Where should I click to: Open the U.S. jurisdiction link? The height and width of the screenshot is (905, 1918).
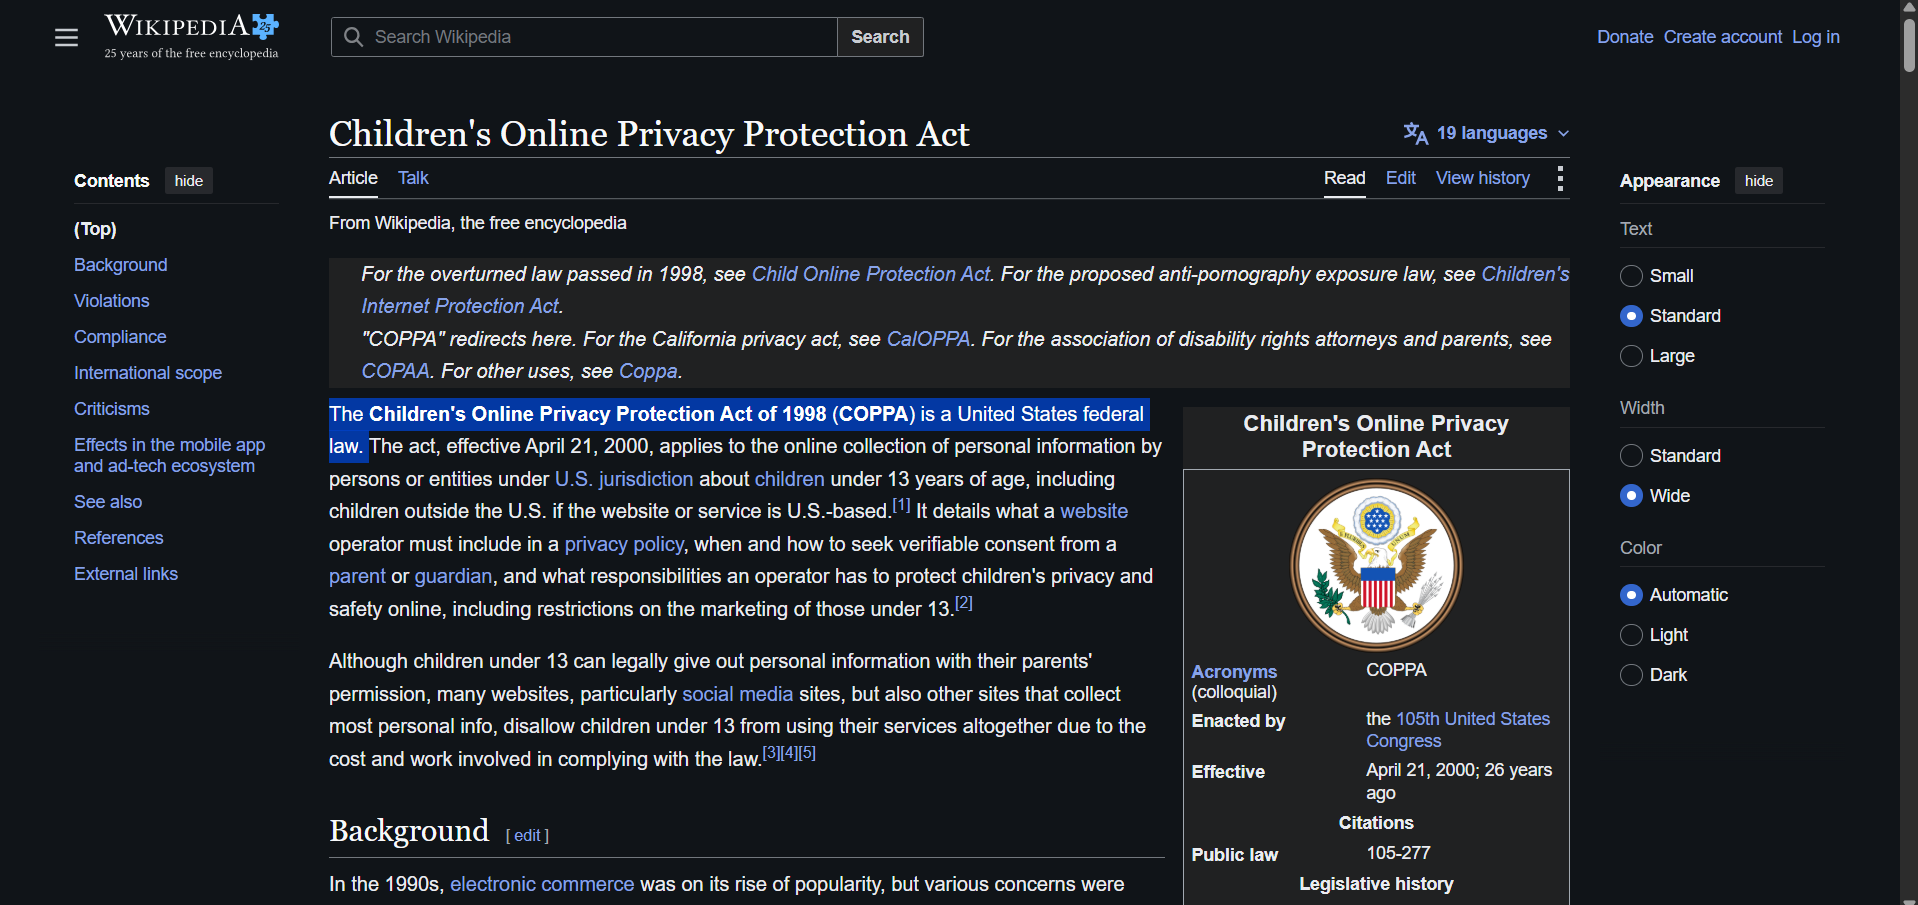click(x=624, y=479)
